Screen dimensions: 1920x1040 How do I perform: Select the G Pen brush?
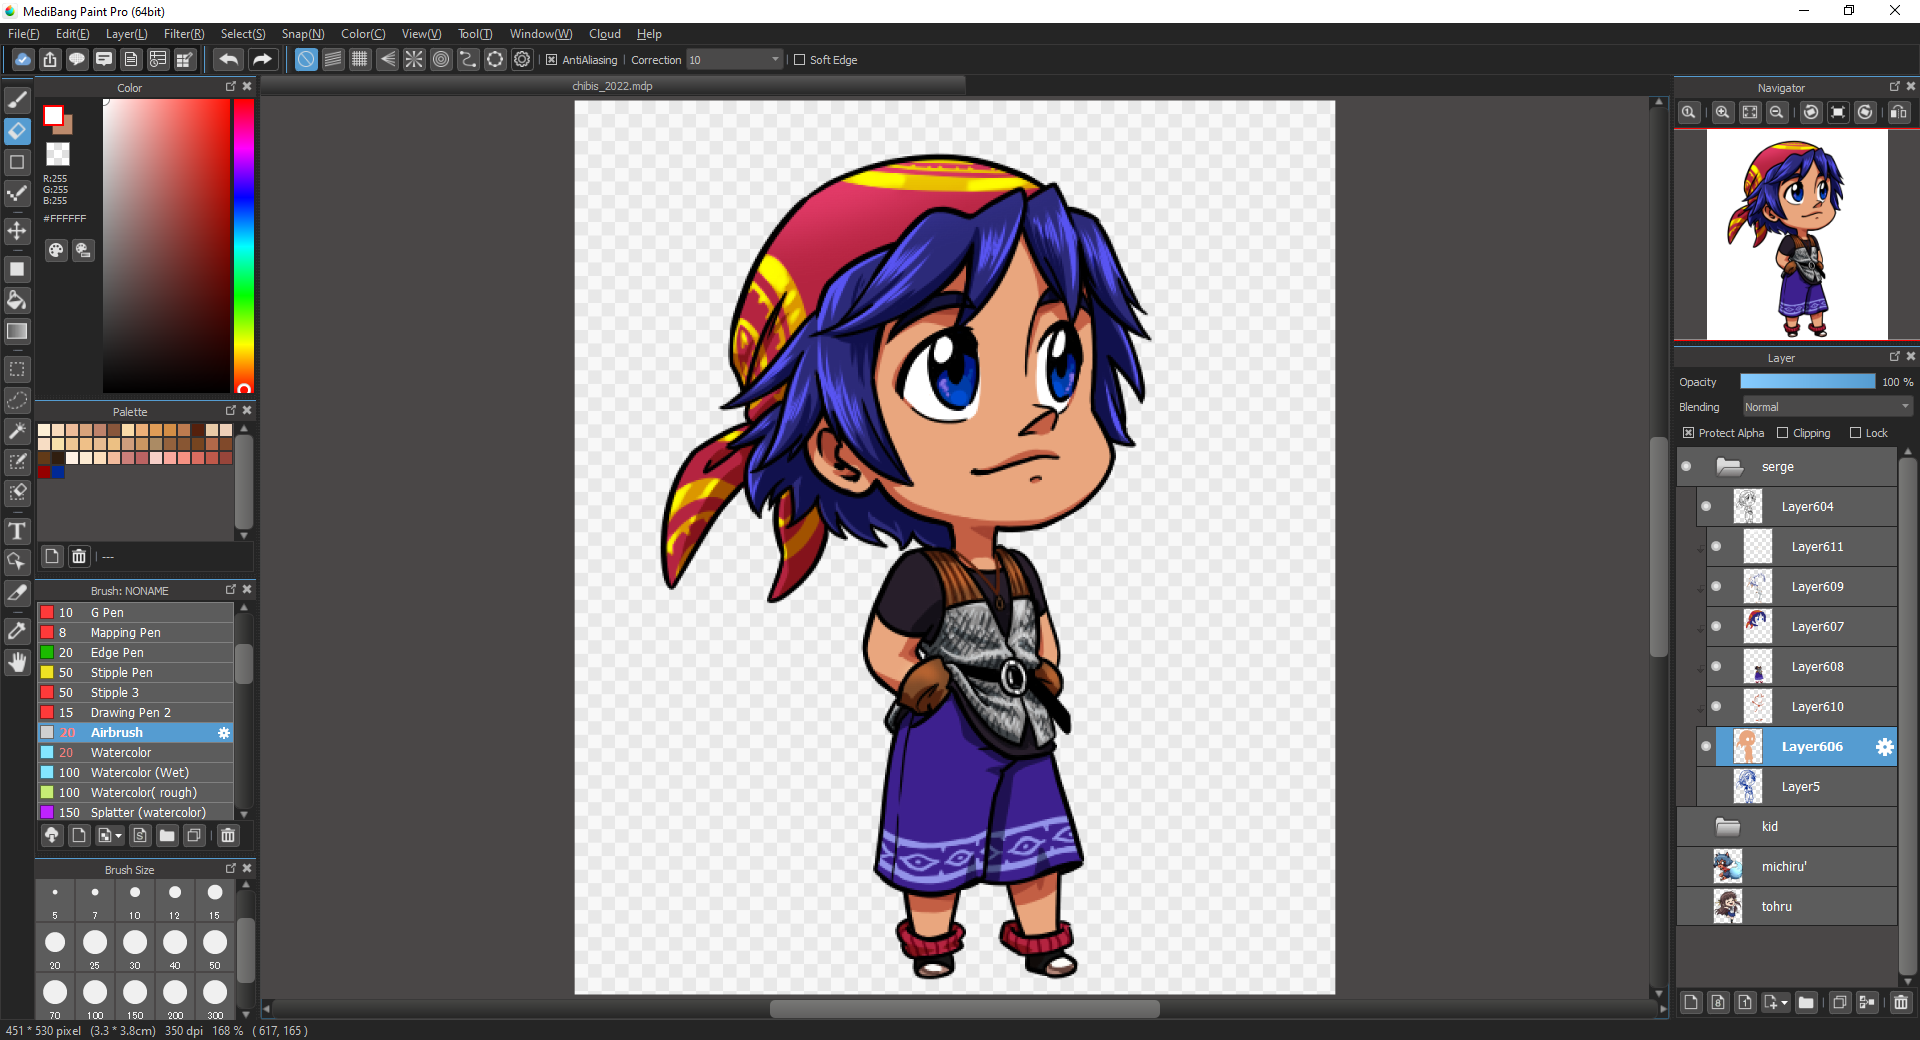point(136,613)
